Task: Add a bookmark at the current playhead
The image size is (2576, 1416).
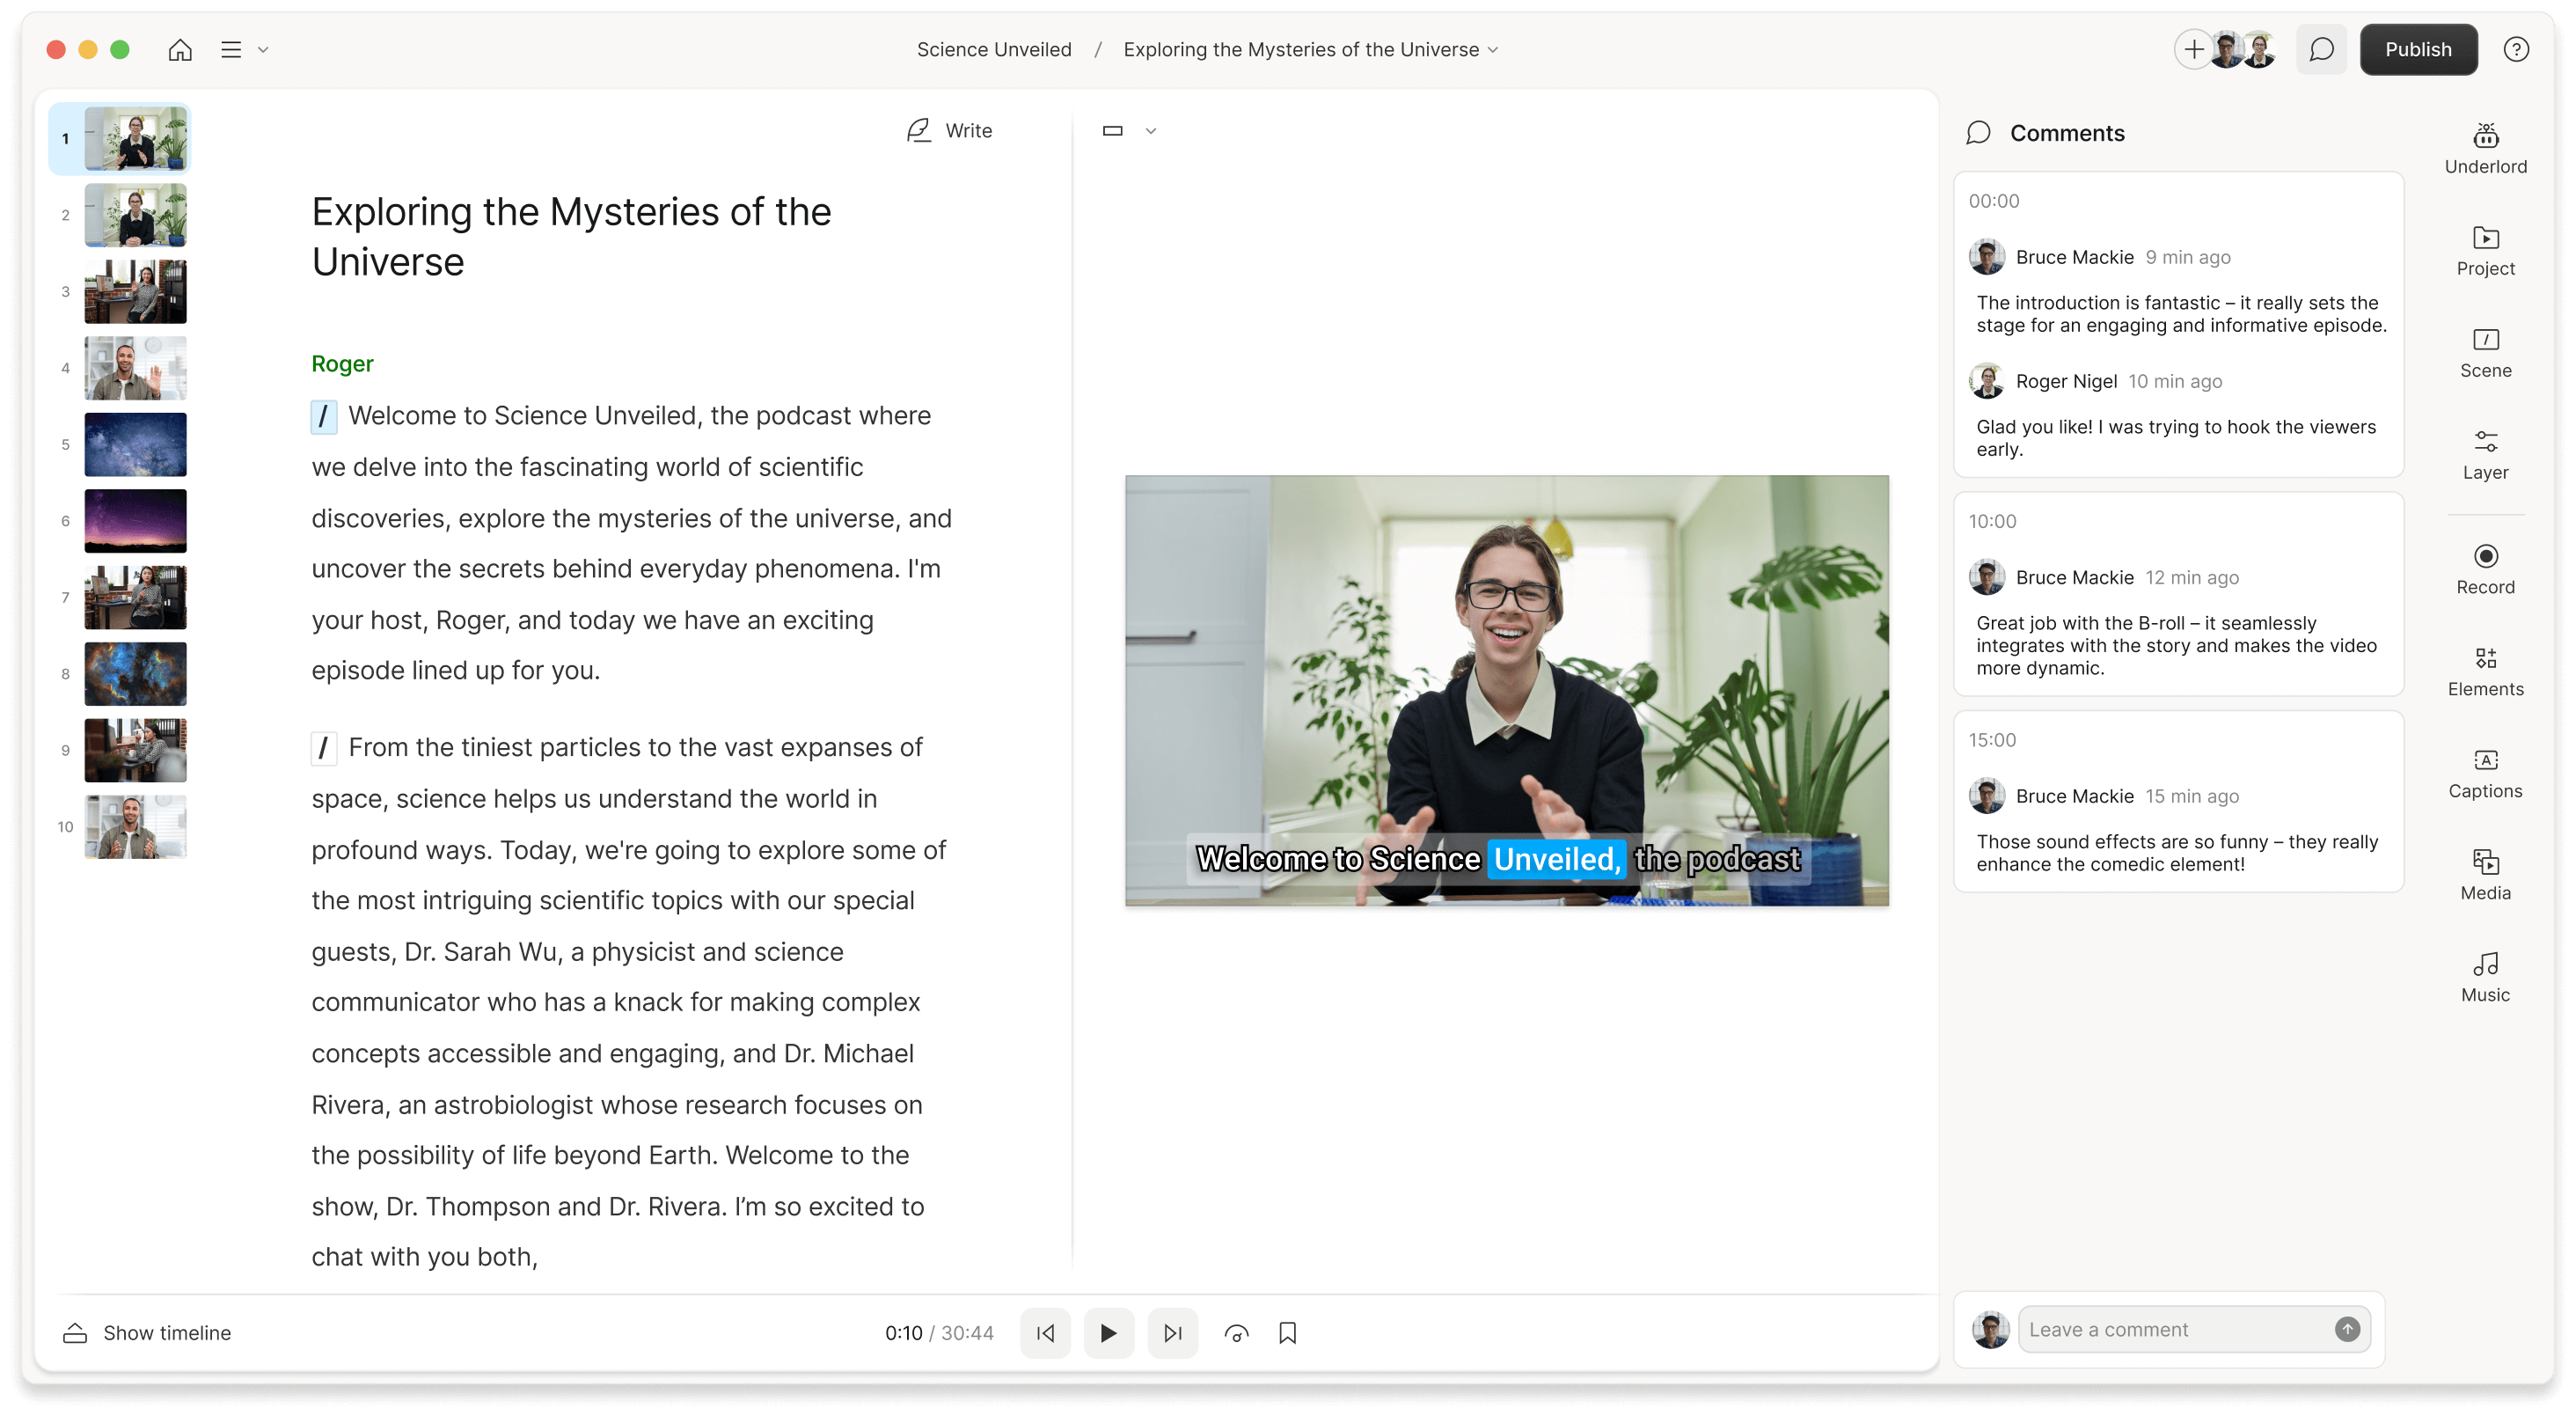Action: pos(1288,1332)
